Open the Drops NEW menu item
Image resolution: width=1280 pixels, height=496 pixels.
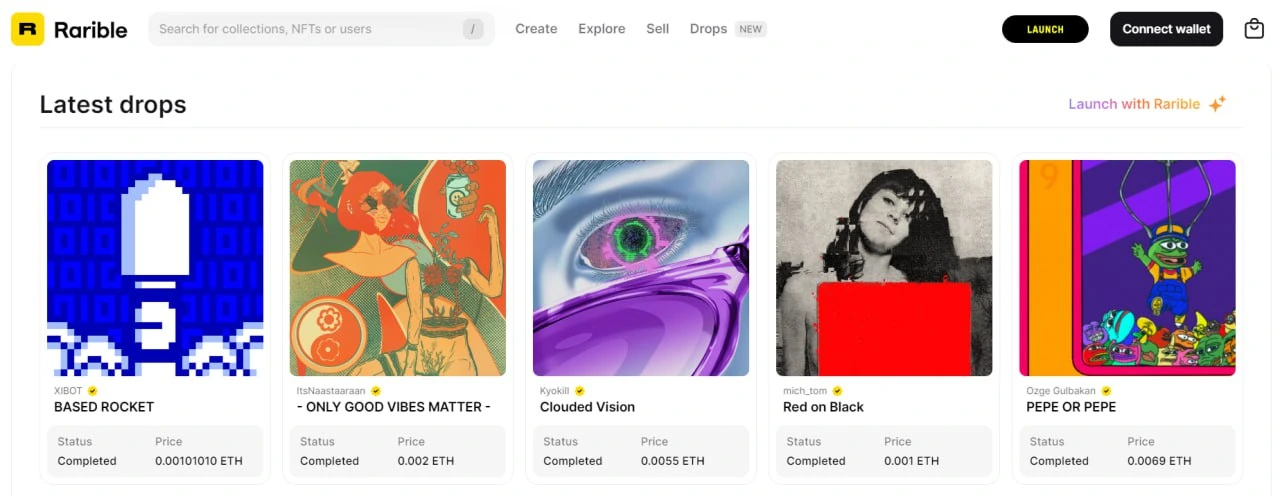coord(728,29)
